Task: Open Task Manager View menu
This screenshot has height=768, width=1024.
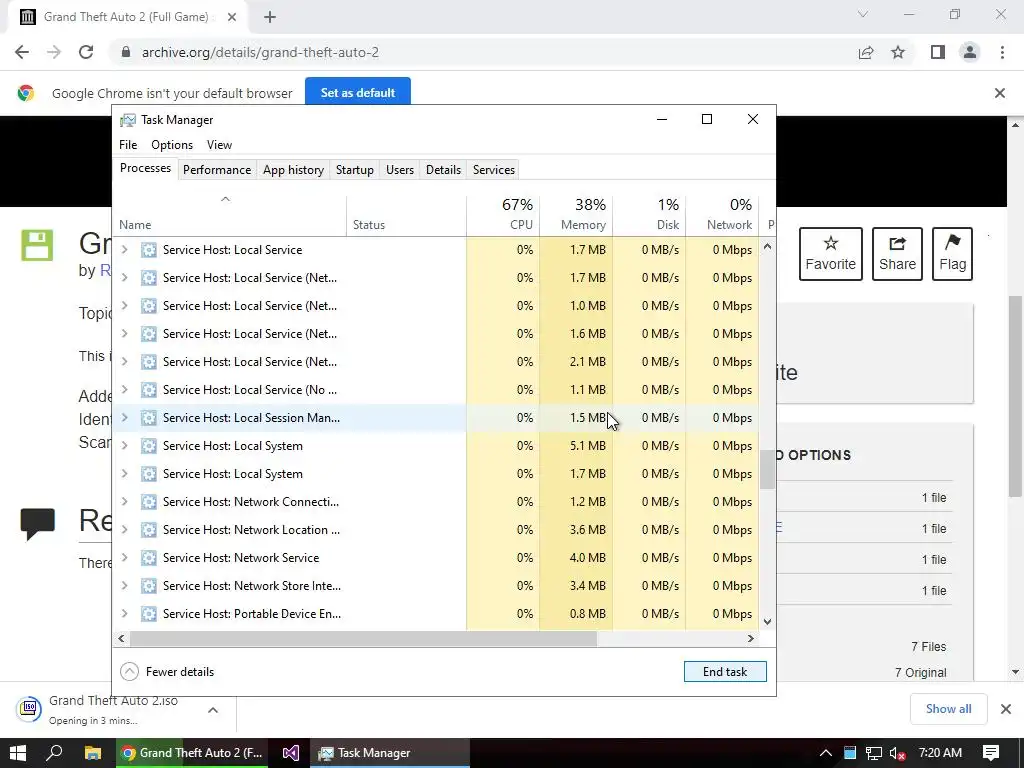Action: pos(219,145)
